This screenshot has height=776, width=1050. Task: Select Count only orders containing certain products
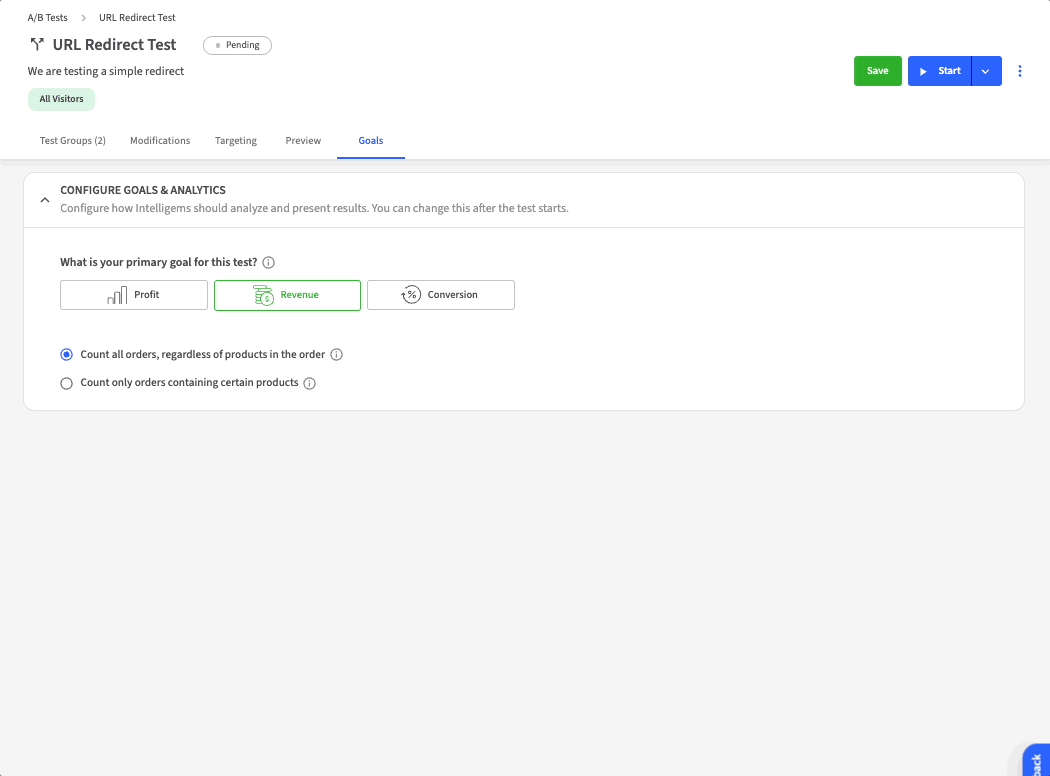[67, 383]
